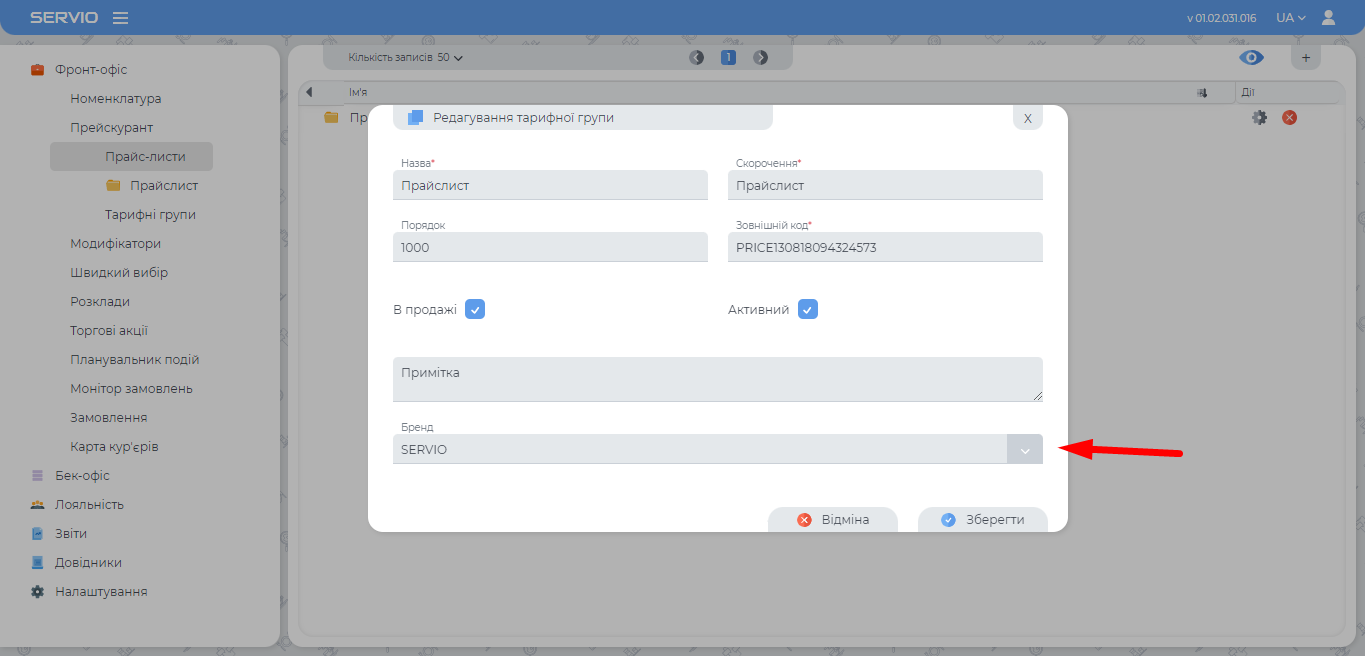The image size is (1365, 656).
Task: Uncheck the "Активний" checkbox
Action: click(808, 309)
